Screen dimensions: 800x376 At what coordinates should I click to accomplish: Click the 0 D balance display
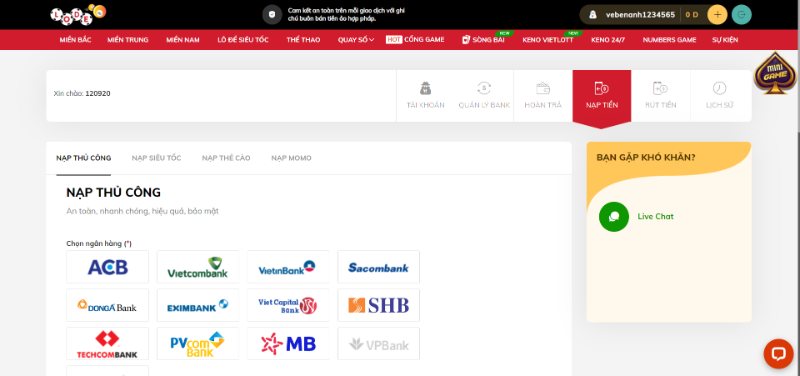click(692, 15)
